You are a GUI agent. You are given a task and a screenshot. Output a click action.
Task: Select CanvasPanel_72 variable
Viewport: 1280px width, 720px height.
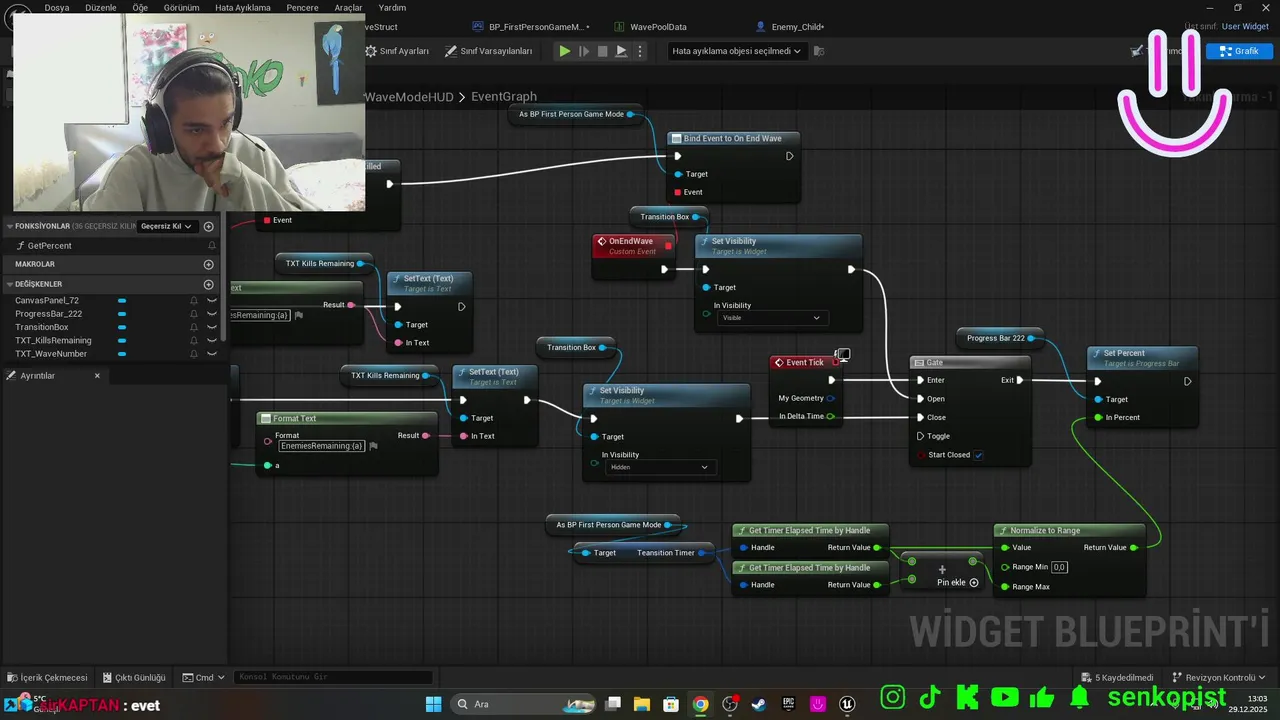tap(47, 300)
